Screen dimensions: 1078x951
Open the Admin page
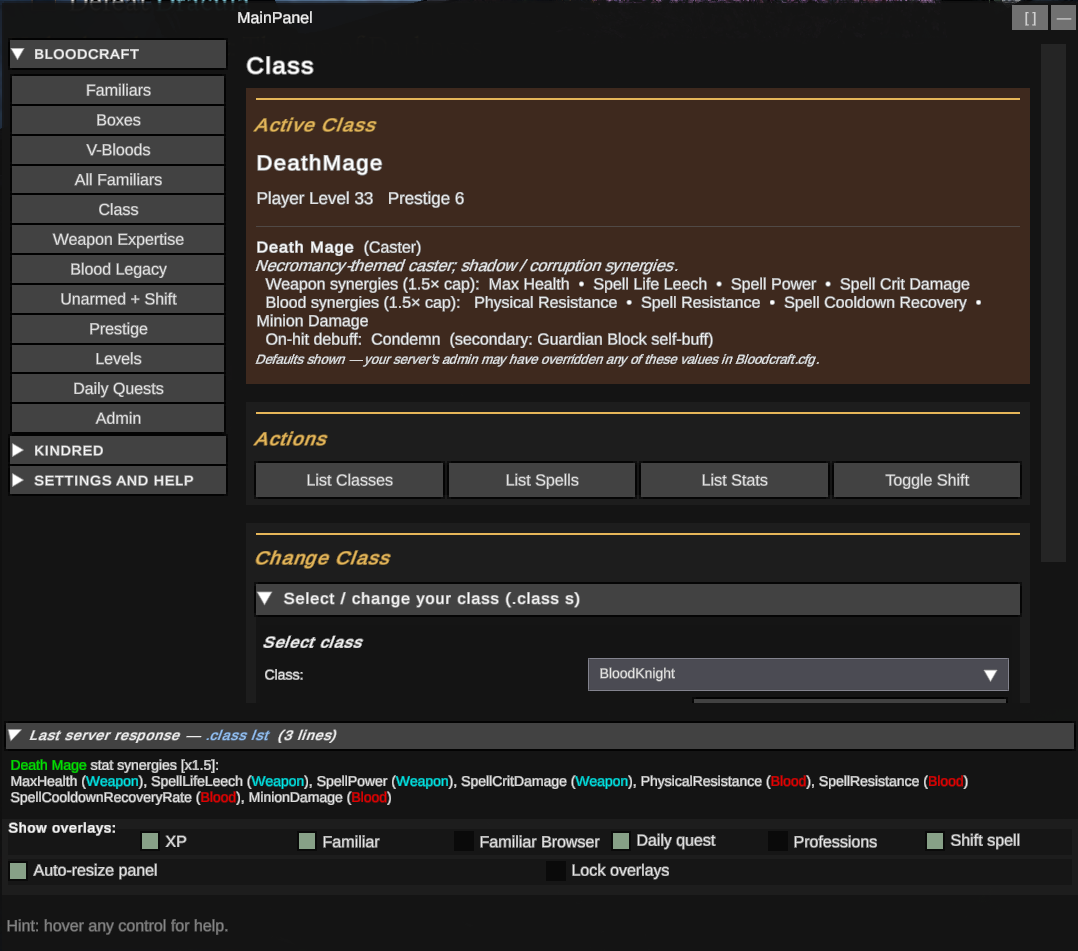coord(118,418)
